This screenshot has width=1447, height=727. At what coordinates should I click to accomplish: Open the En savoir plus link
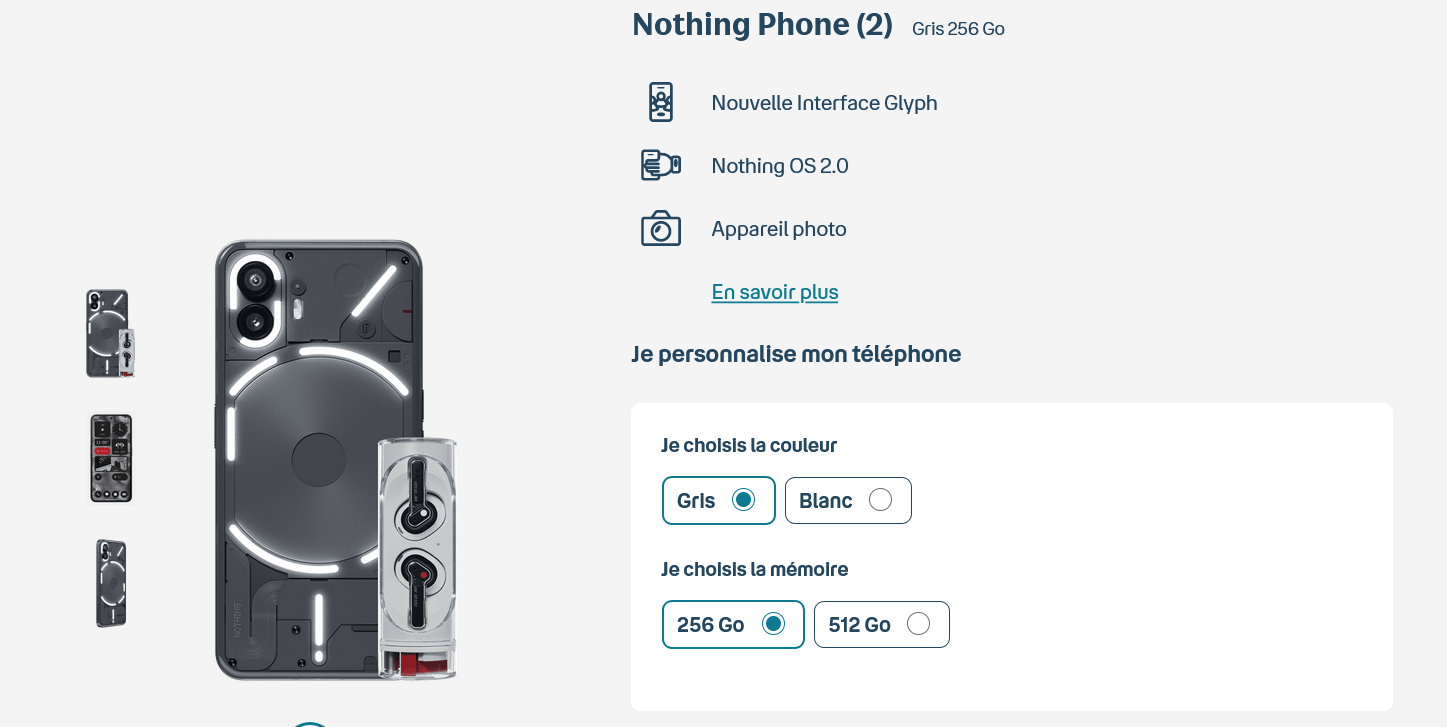tap(774, 292)
